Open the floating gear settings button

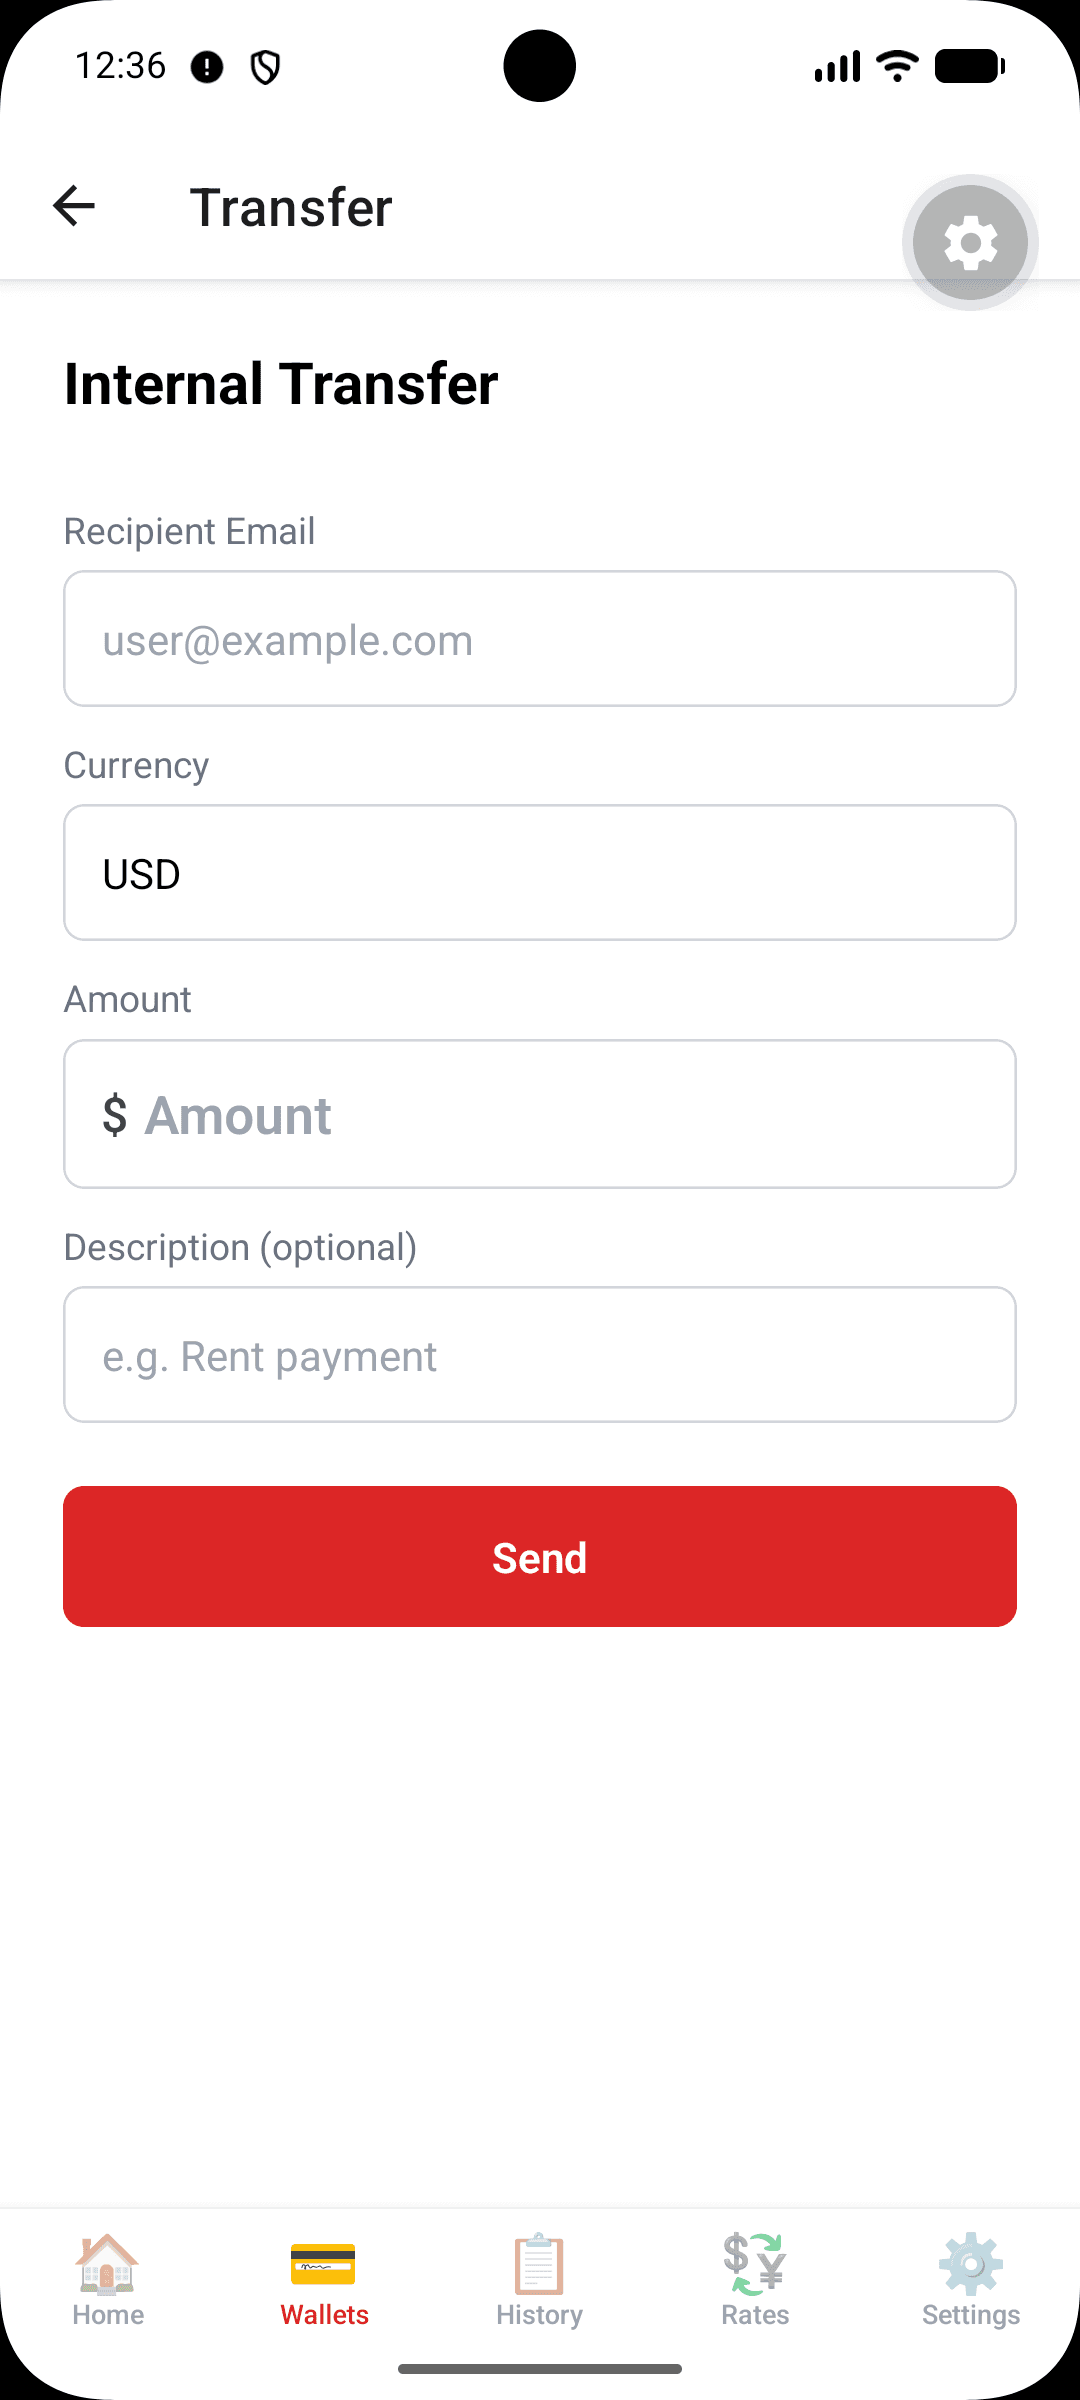(970, 243)
